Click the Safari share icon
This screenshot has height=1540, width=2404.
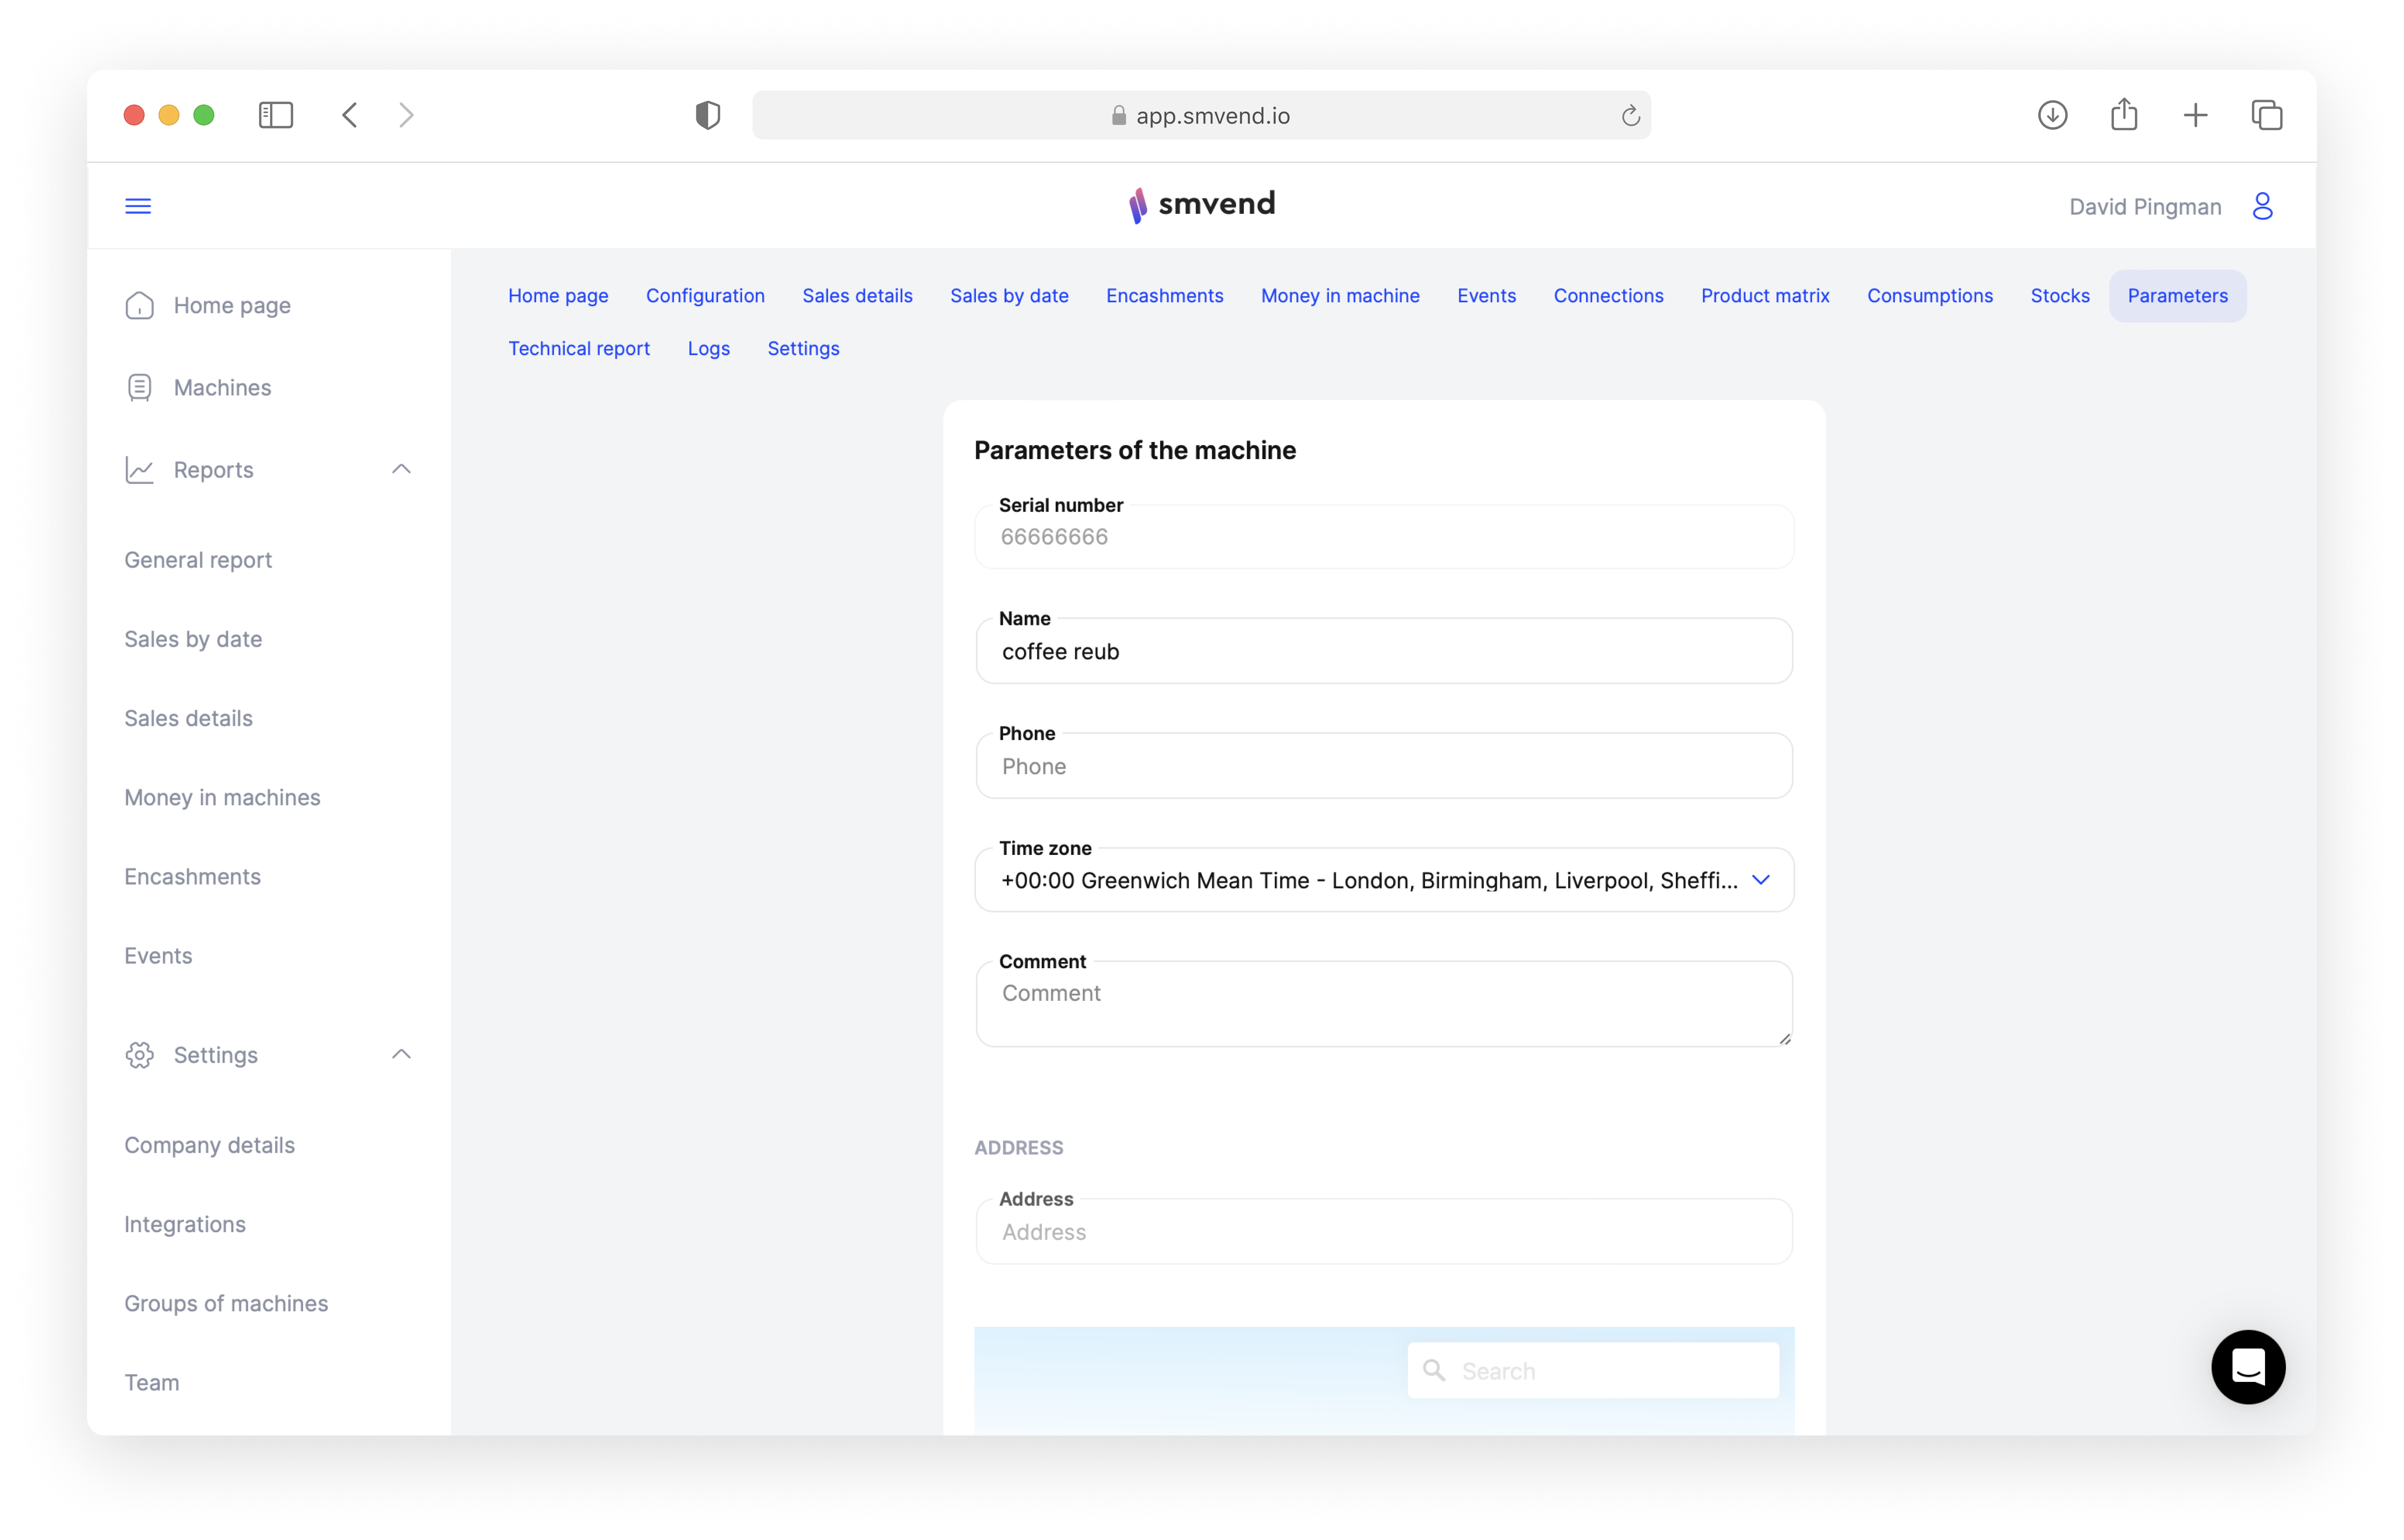coord(2124,115)
